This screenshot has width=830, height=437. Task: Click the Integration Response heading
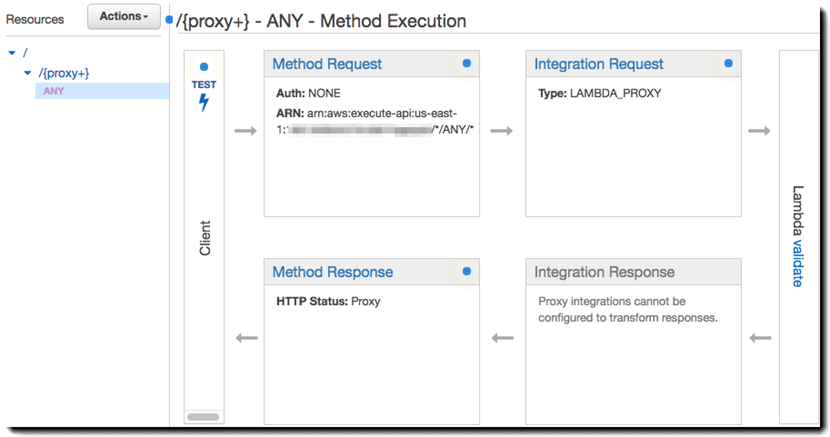pos(604,272)
